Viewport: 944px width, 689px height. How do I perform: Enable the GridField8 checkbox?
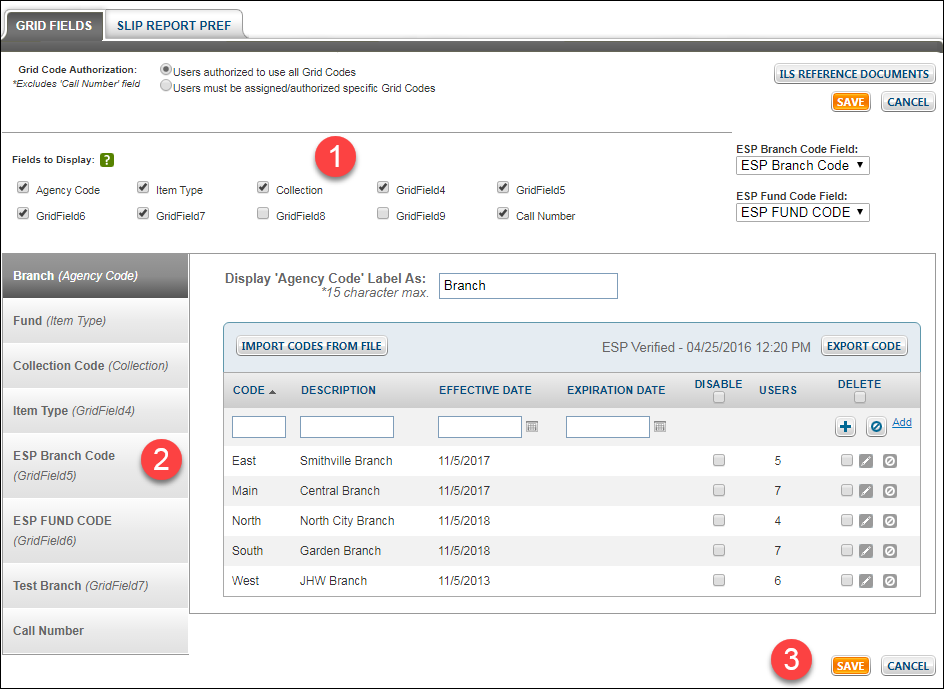point(263,213)
